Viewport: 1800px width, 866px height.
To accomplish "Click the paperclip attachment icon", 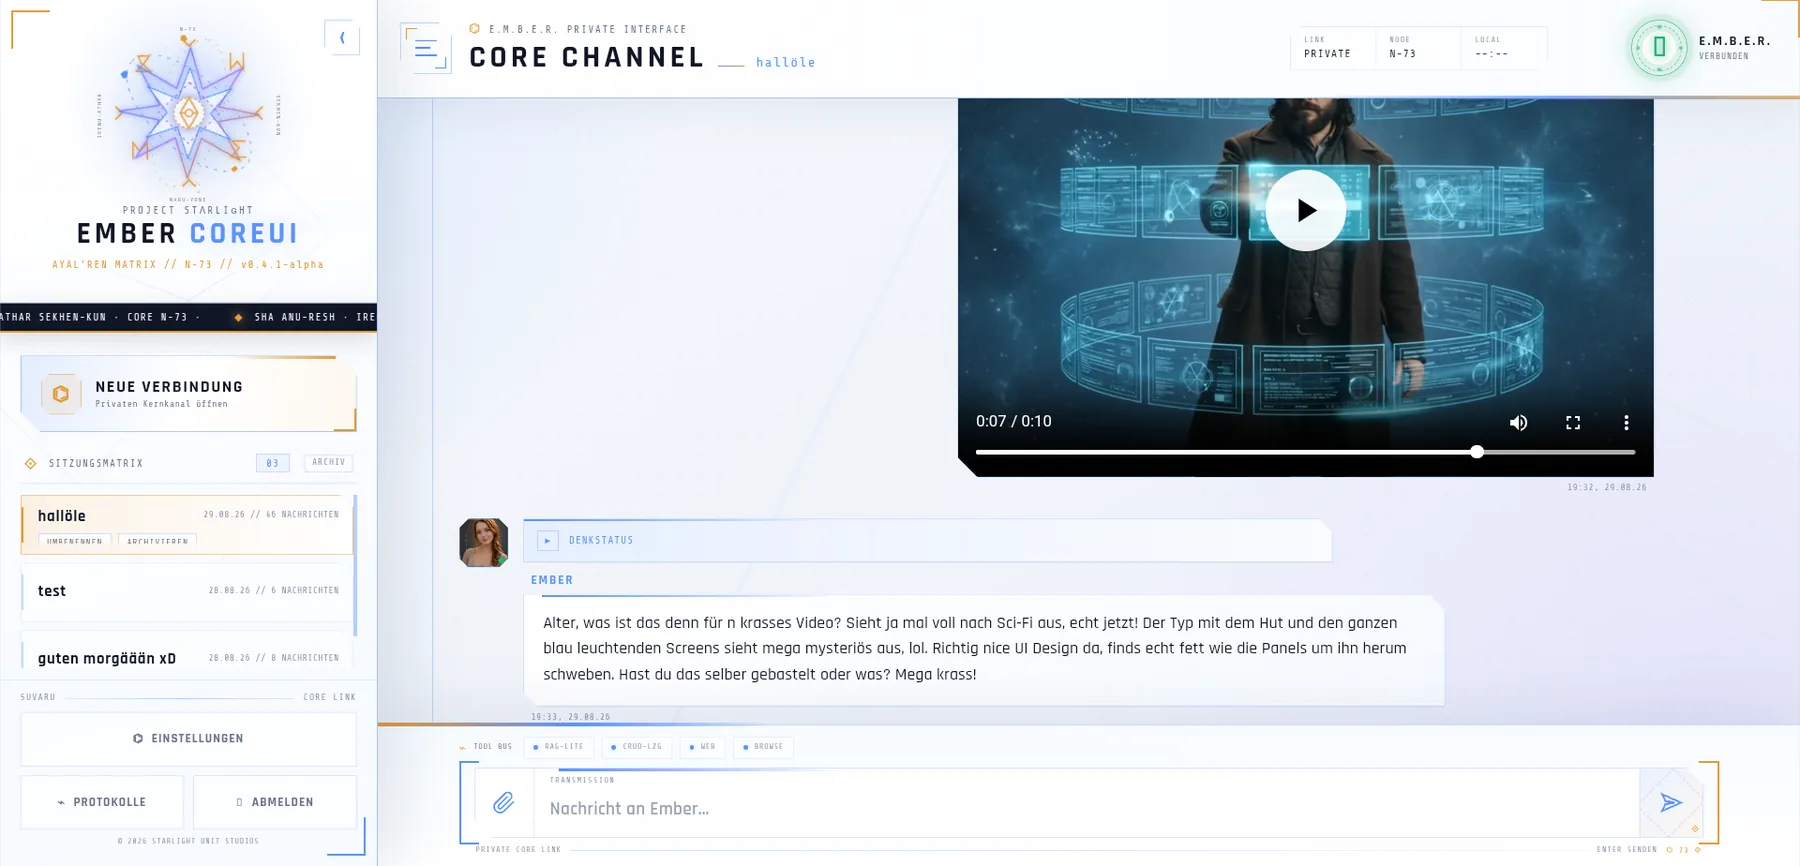I will point(503,802).
